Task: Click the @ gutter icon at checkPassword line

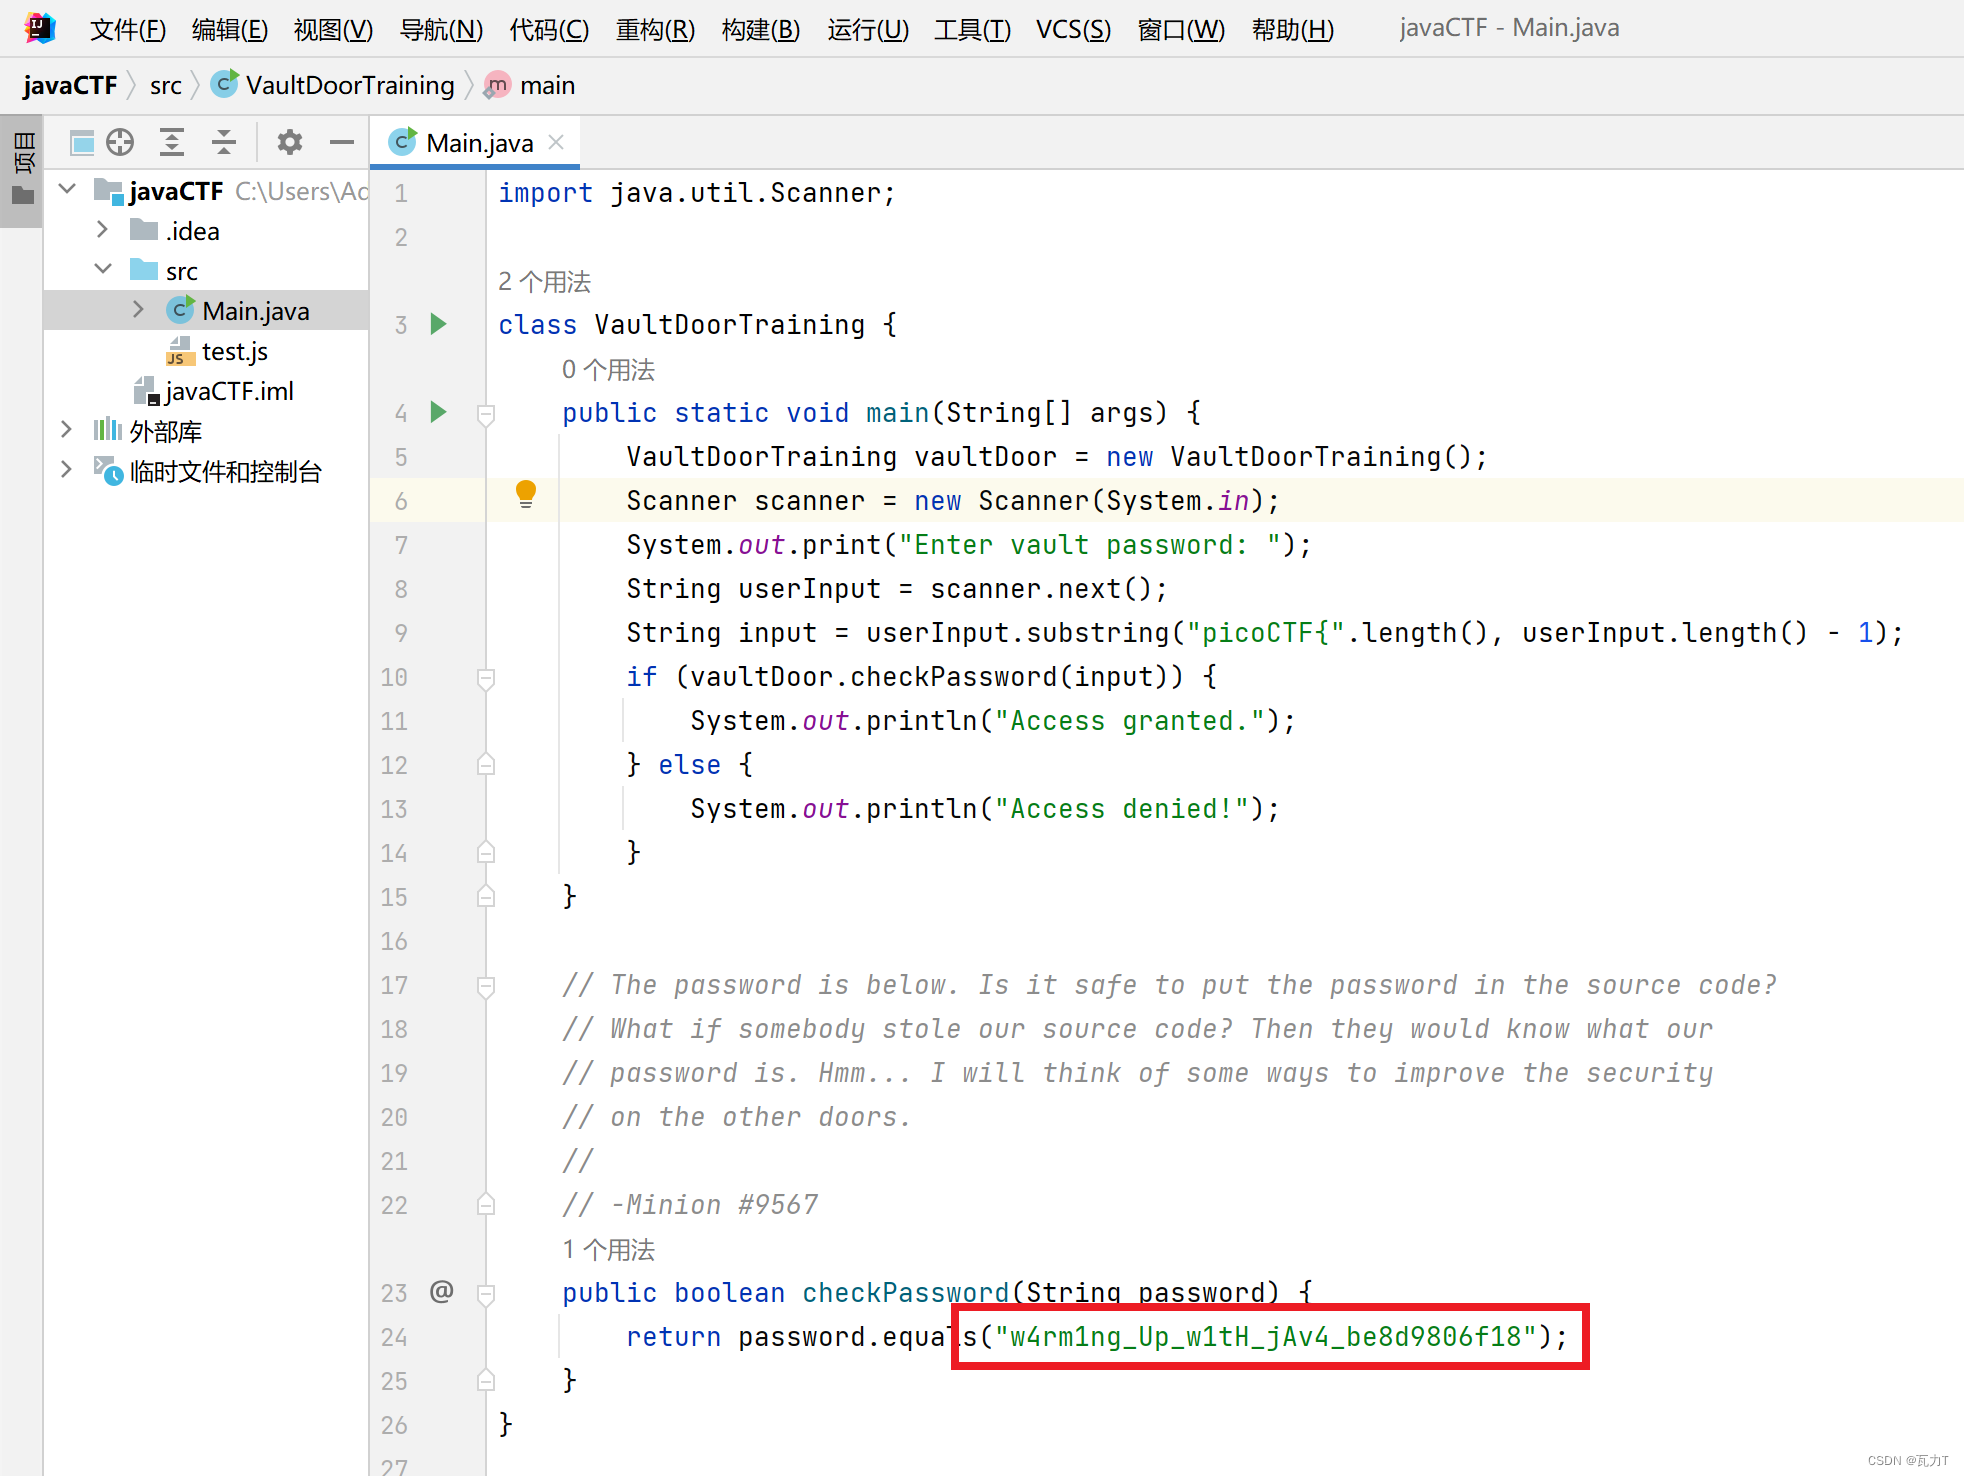Action: click(441, 1291)
